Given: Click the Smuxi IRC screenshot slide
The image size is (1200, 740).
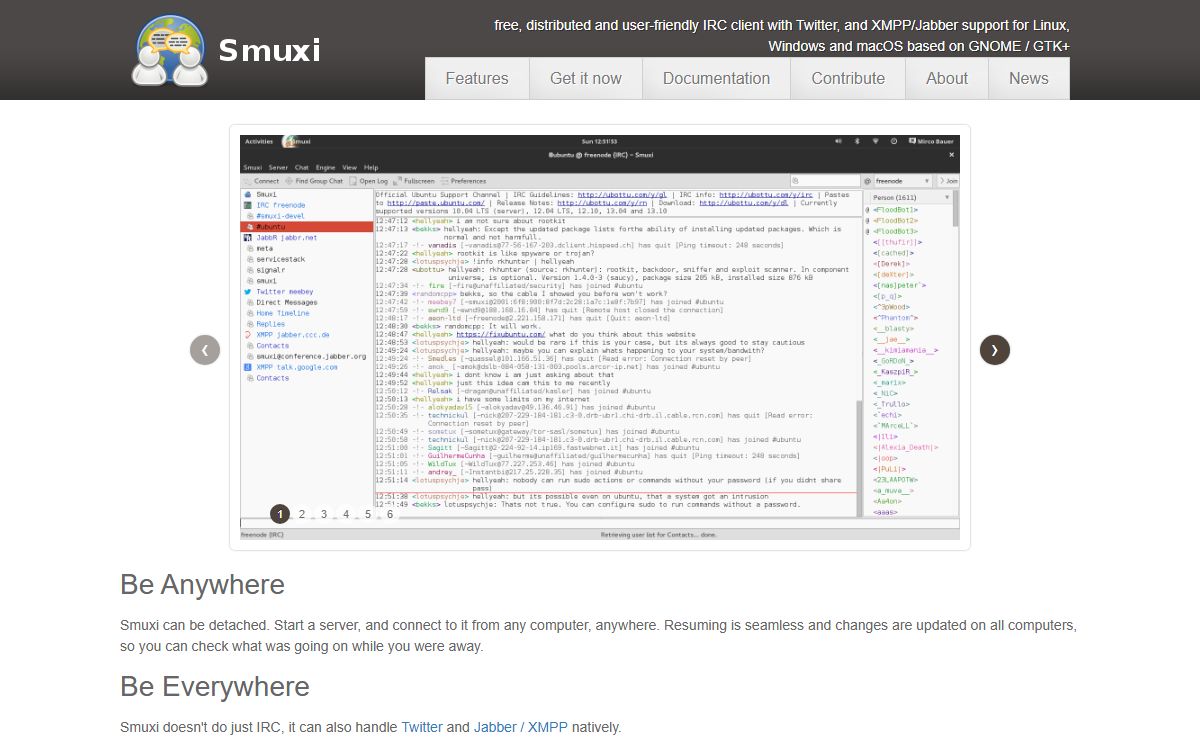Looking at the screenshot, I should 600,337.
